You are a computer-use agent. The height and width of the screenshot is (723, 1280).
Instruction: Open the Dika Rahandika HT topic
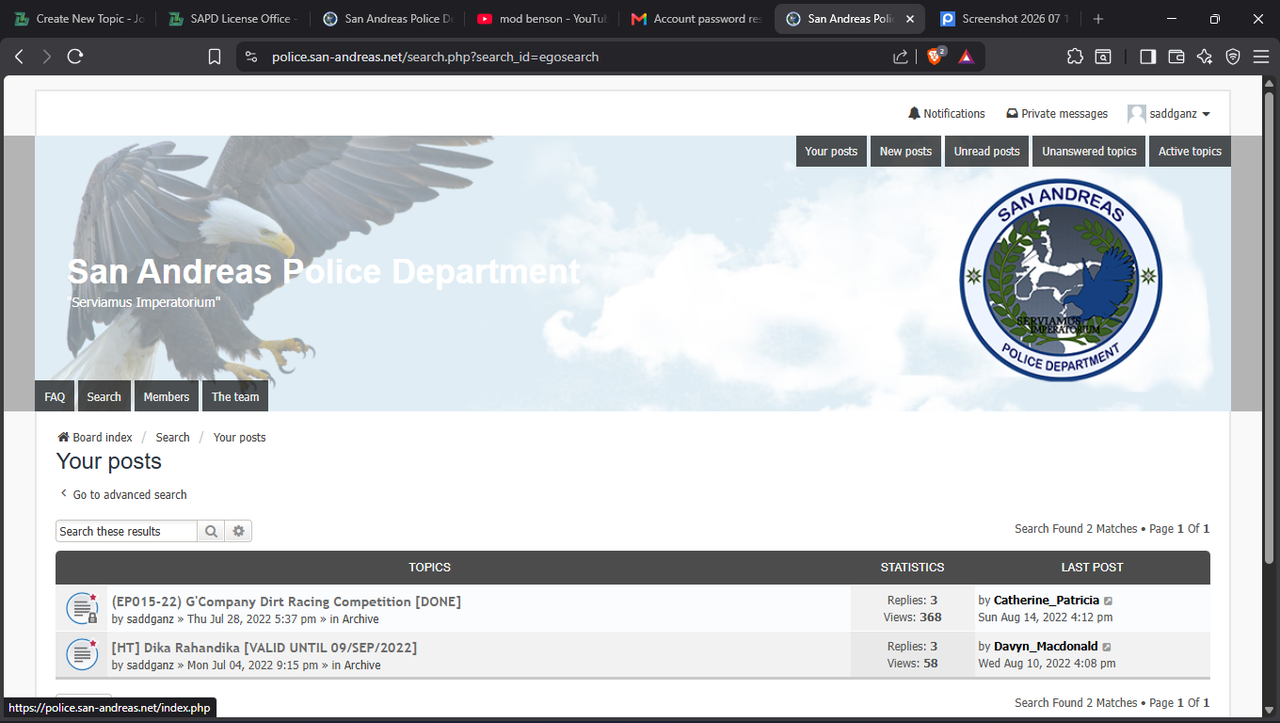click(264, 647)
